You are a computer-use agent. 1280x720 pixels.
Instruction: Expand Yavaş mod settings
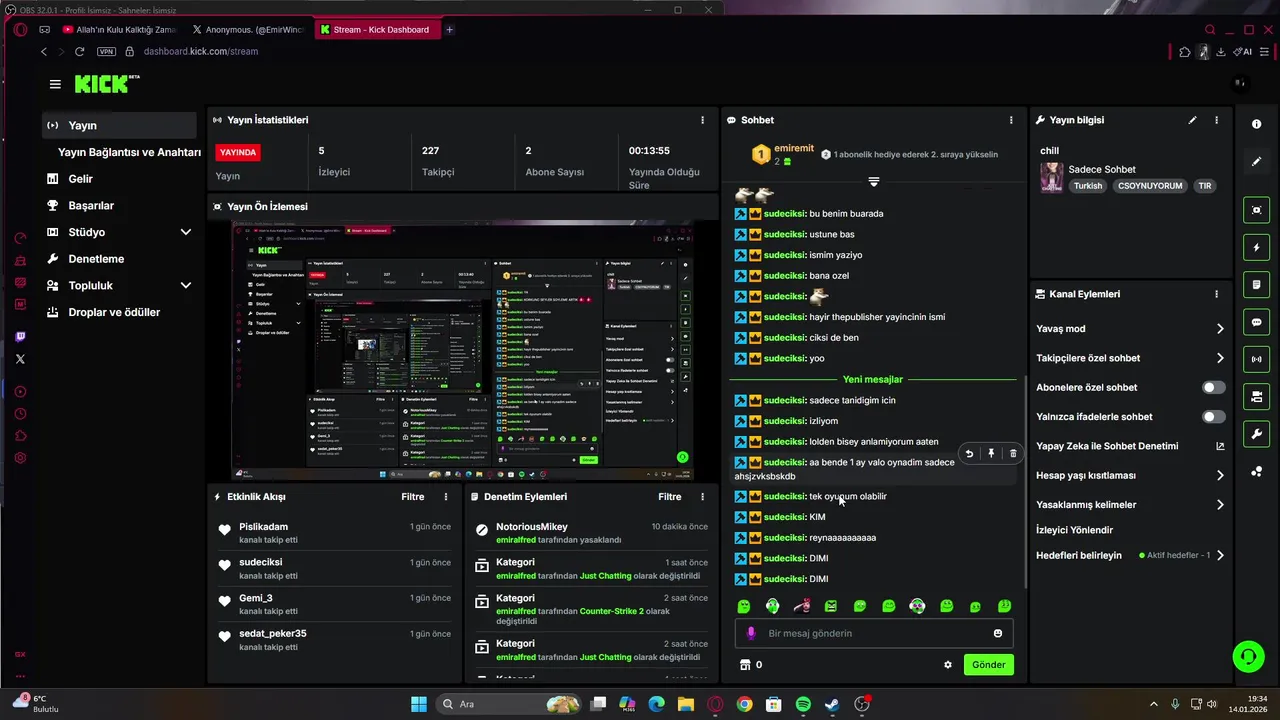coord(1220,329)
